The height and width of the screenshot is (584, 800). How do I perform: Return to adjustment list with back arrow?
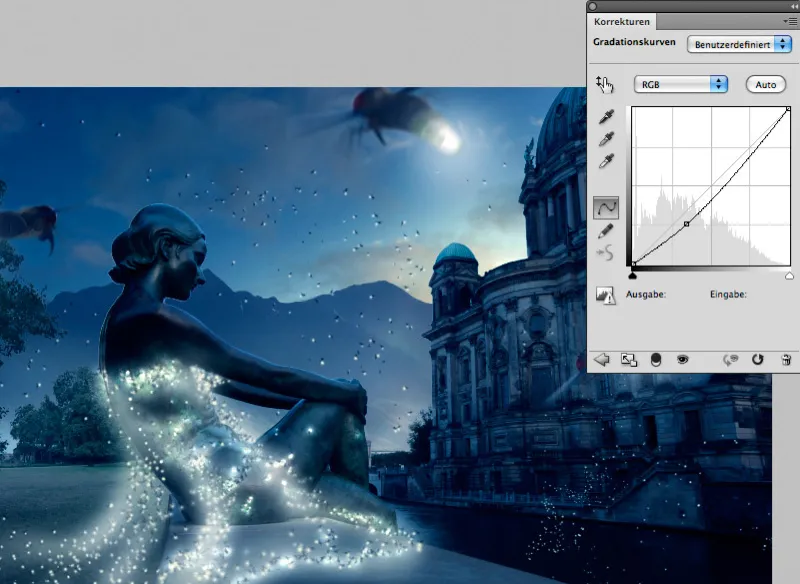click(602, 360)
